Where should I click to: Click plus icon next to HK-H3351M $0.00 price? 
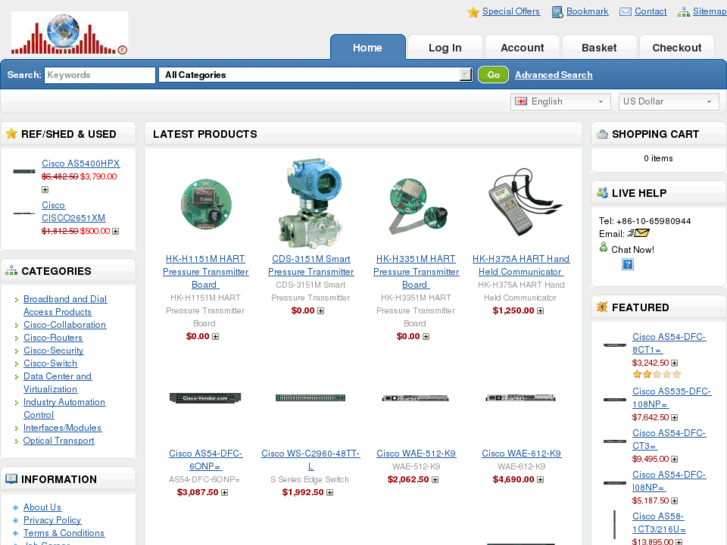coord(426,336)
